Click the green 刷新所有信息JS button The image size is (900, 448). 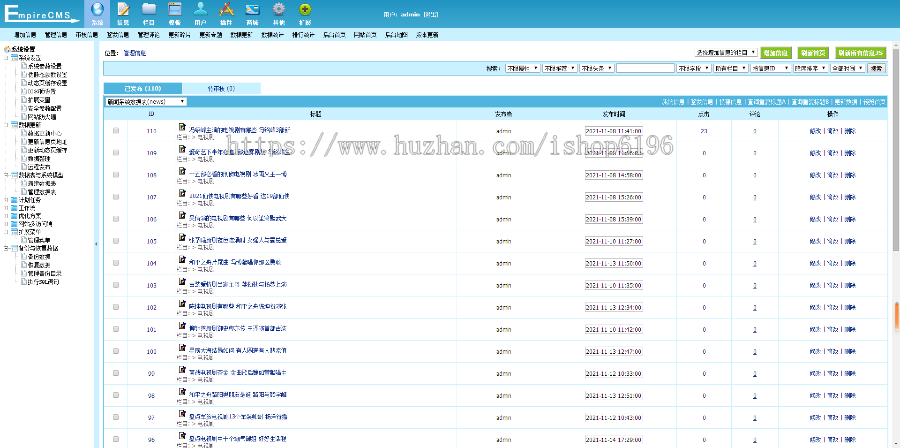(861, 52)
